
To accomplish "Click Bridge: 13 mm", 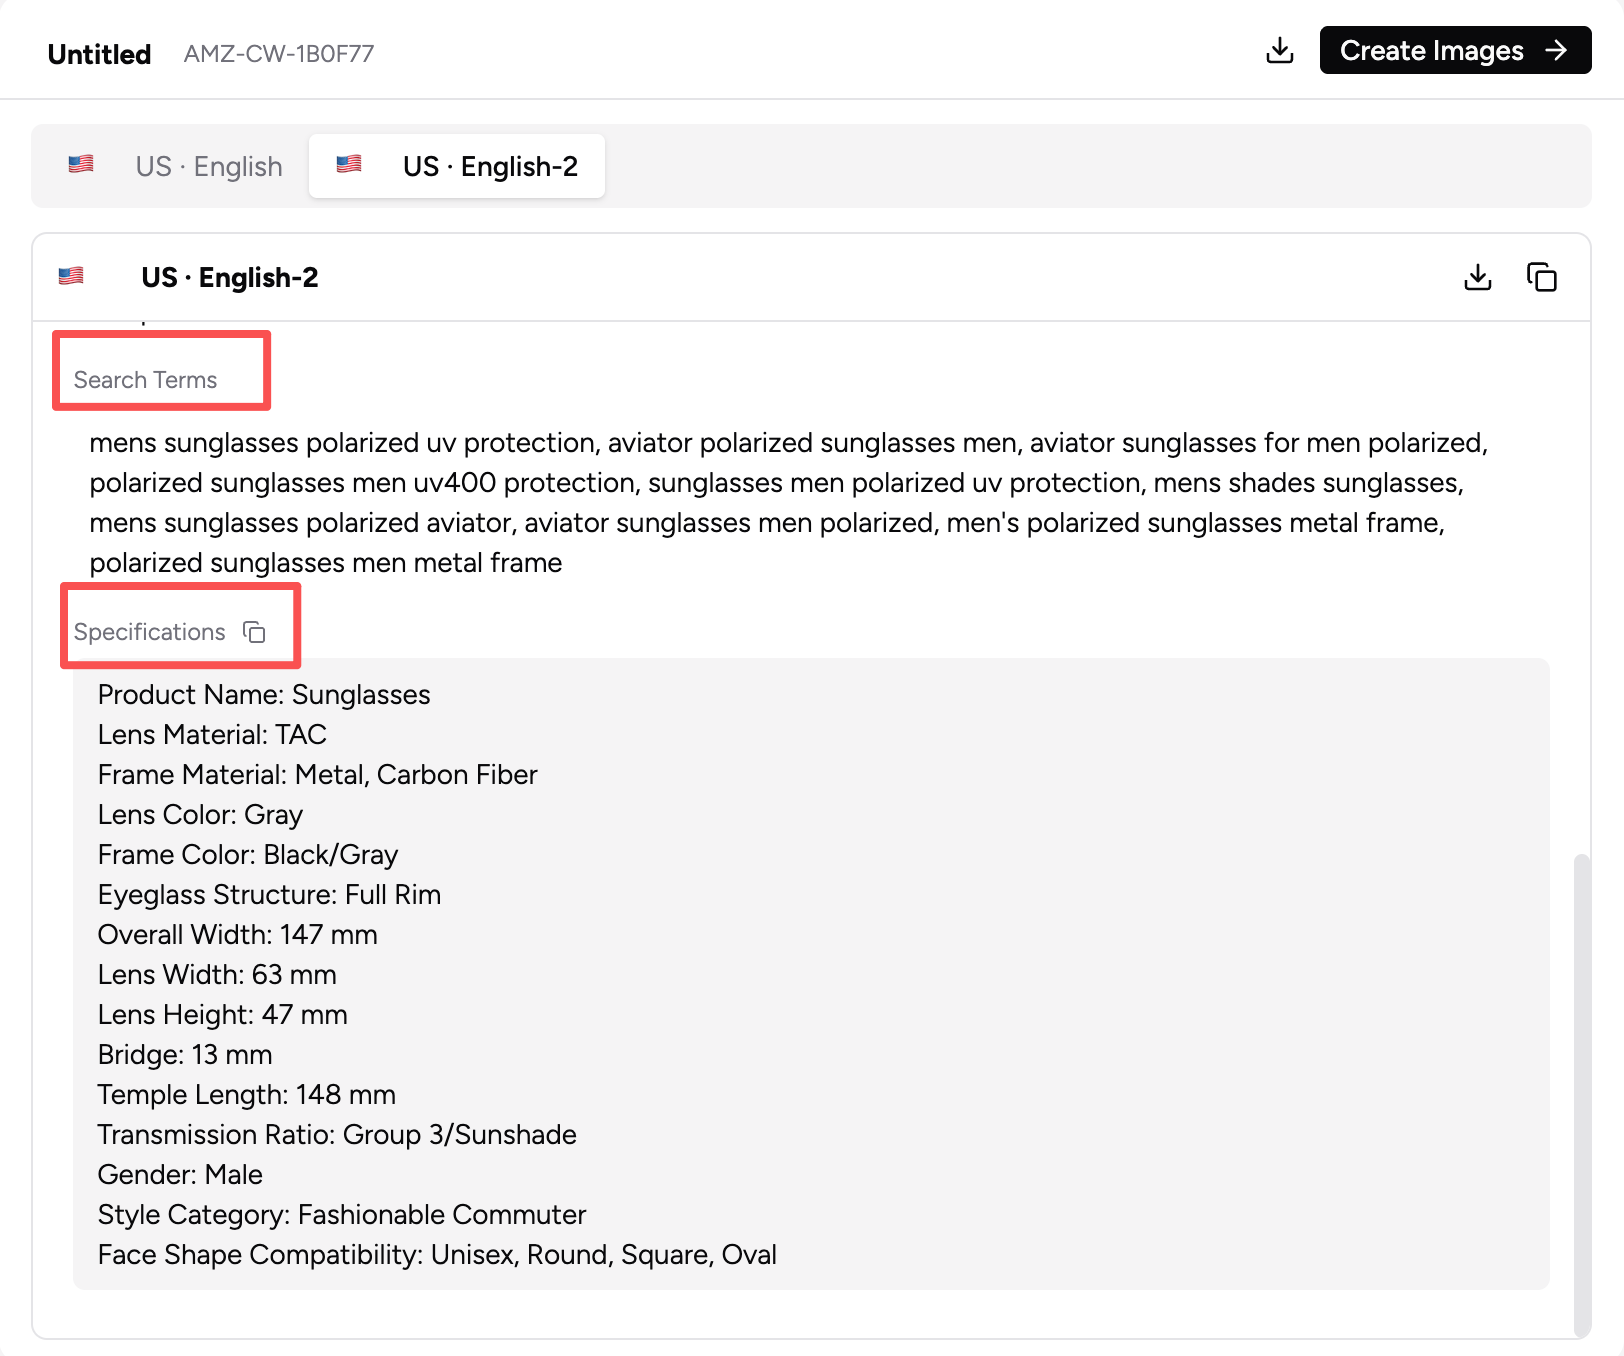I will (x=185, y=1055).
